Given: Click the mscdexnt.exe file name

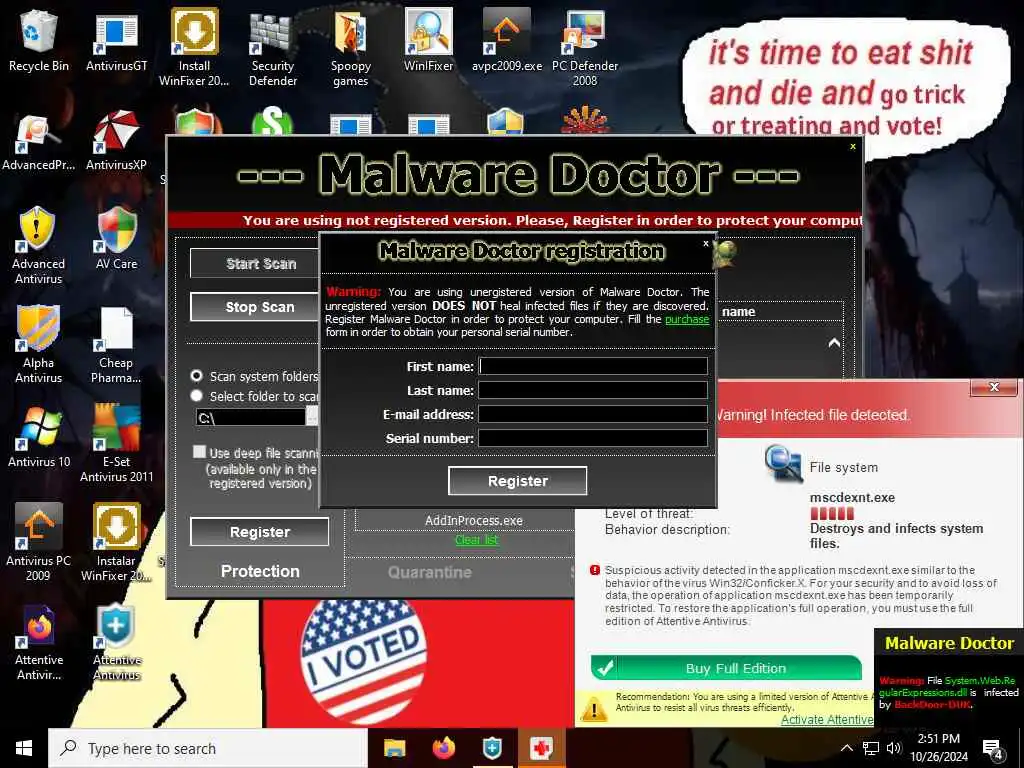Looking at the screenshot, I should pos(852,498).
